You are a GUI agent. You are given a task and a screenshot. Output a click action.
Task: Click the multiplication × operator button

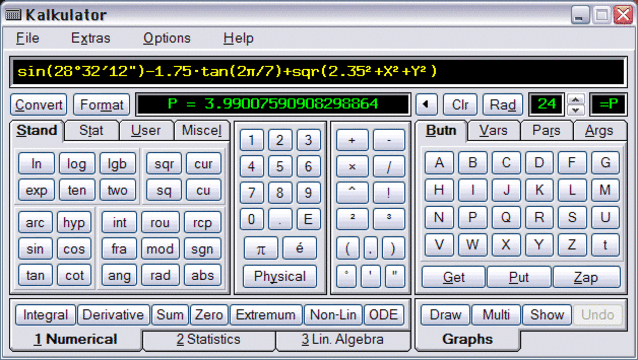tap(352, 166)
